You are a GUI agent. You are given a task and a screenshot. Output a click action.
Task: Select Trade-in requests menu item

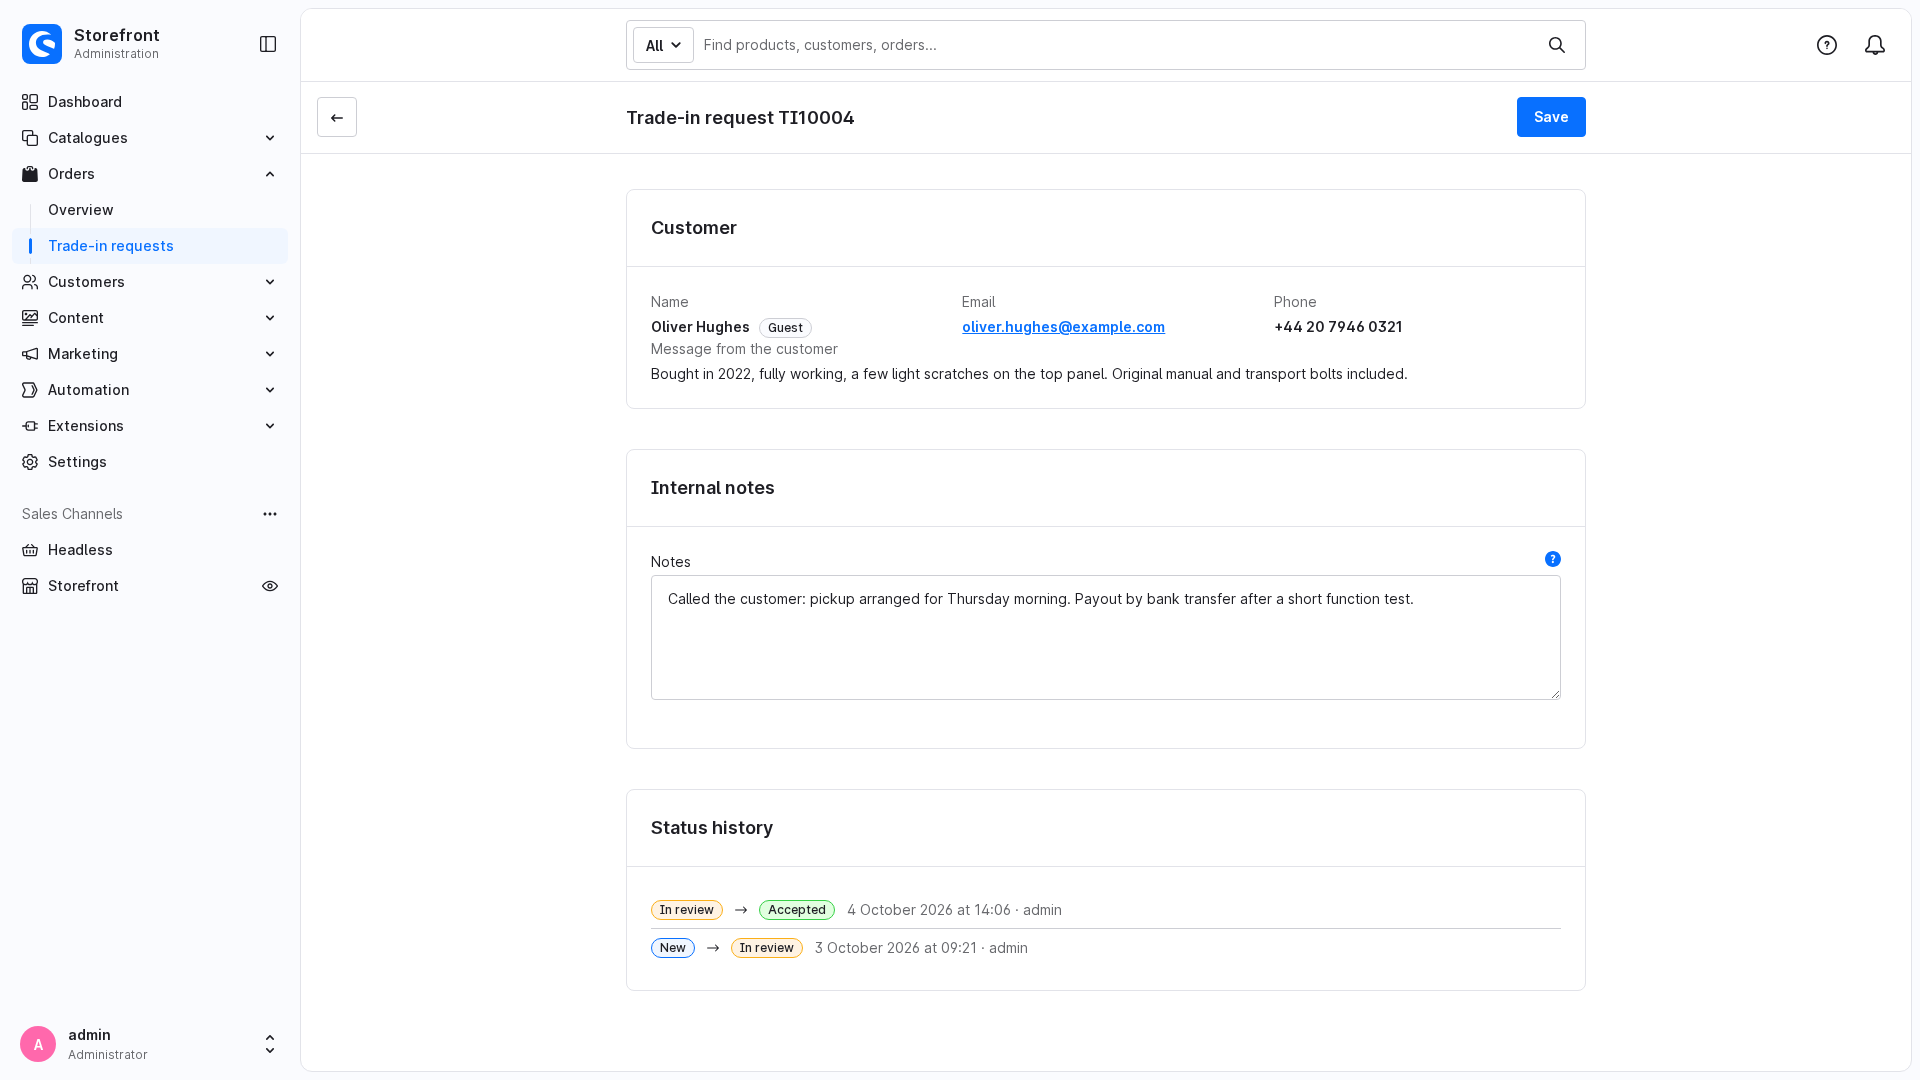tap(150, 246)
